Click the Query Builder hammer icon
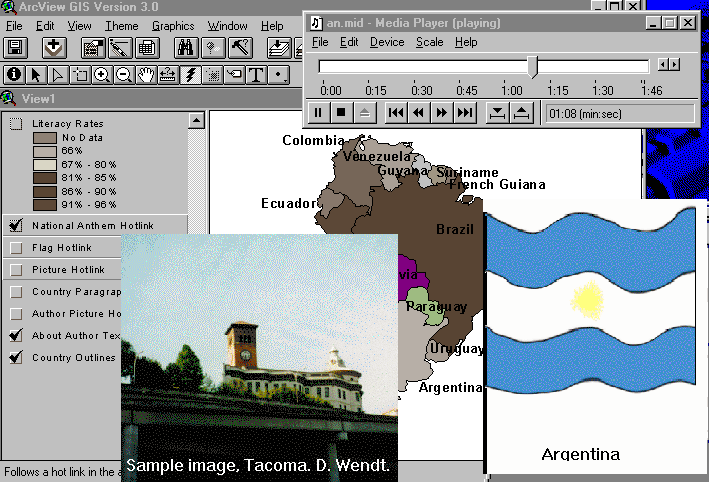 click(240, 48)
